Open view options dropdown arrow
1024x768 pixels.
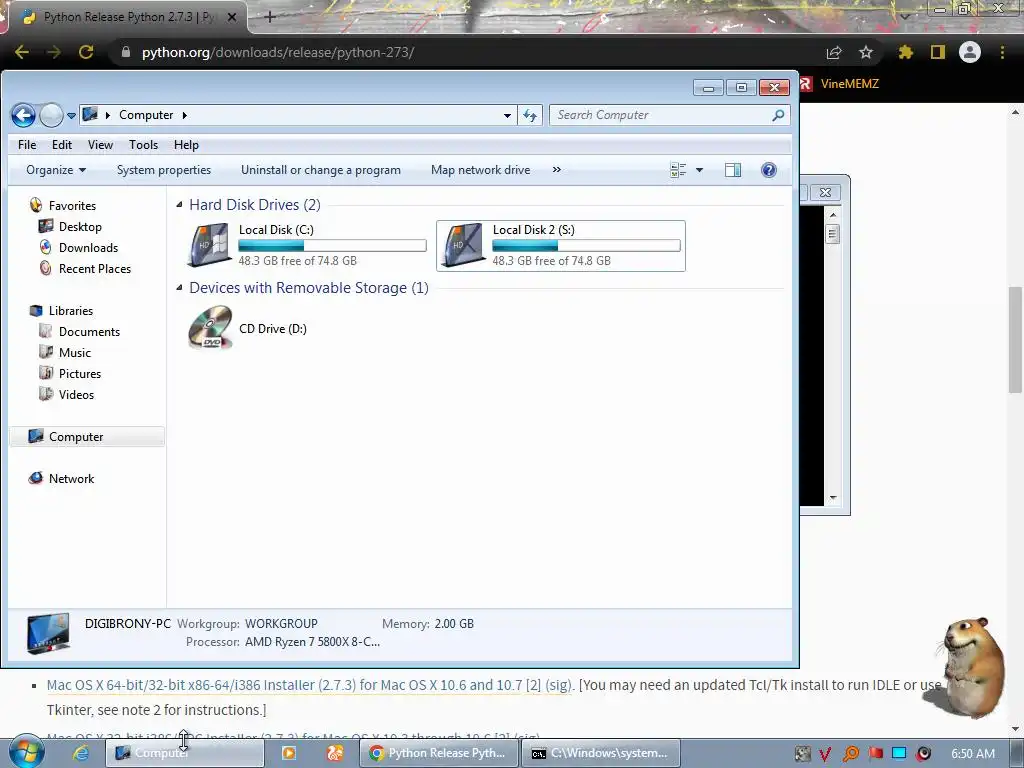[699, 170]
